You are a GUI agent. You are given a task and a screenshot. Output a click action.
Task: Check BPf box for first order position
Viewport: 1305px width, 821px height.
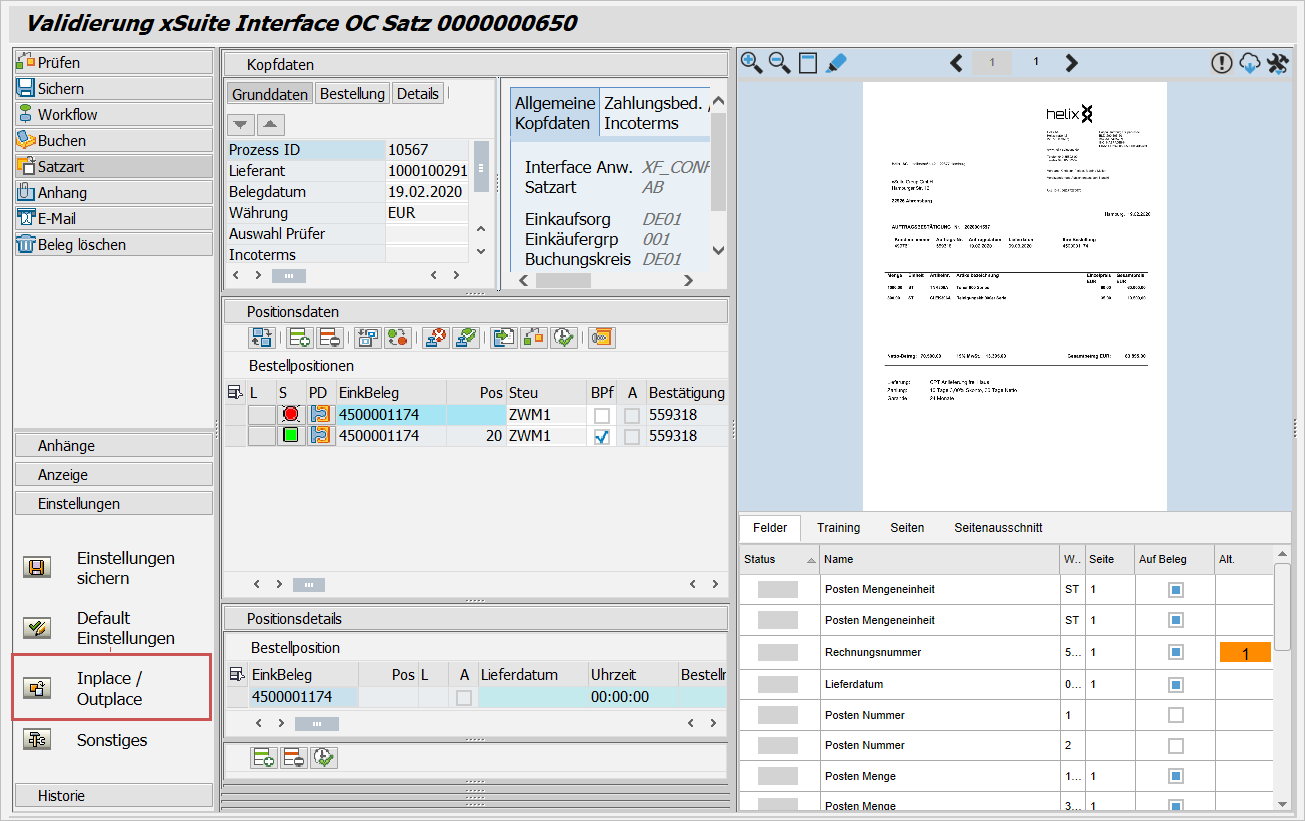click(x=602, y=415)
